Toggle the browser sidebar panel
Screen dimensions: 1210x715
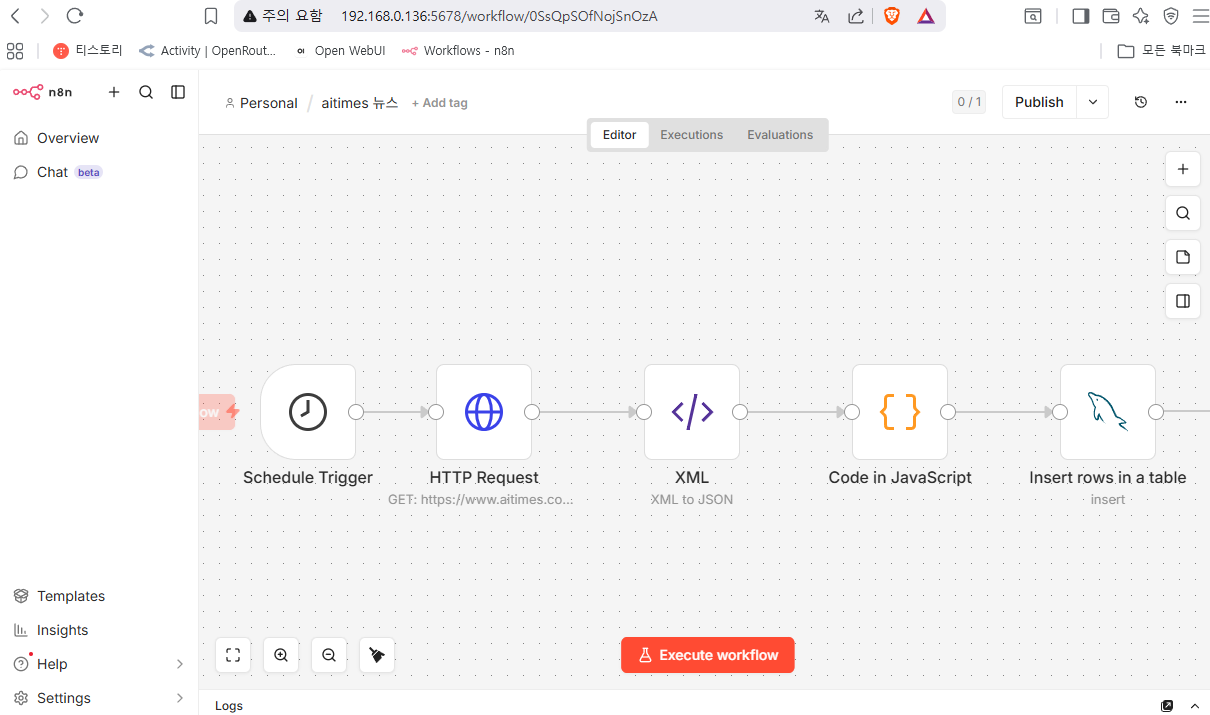1080,16
